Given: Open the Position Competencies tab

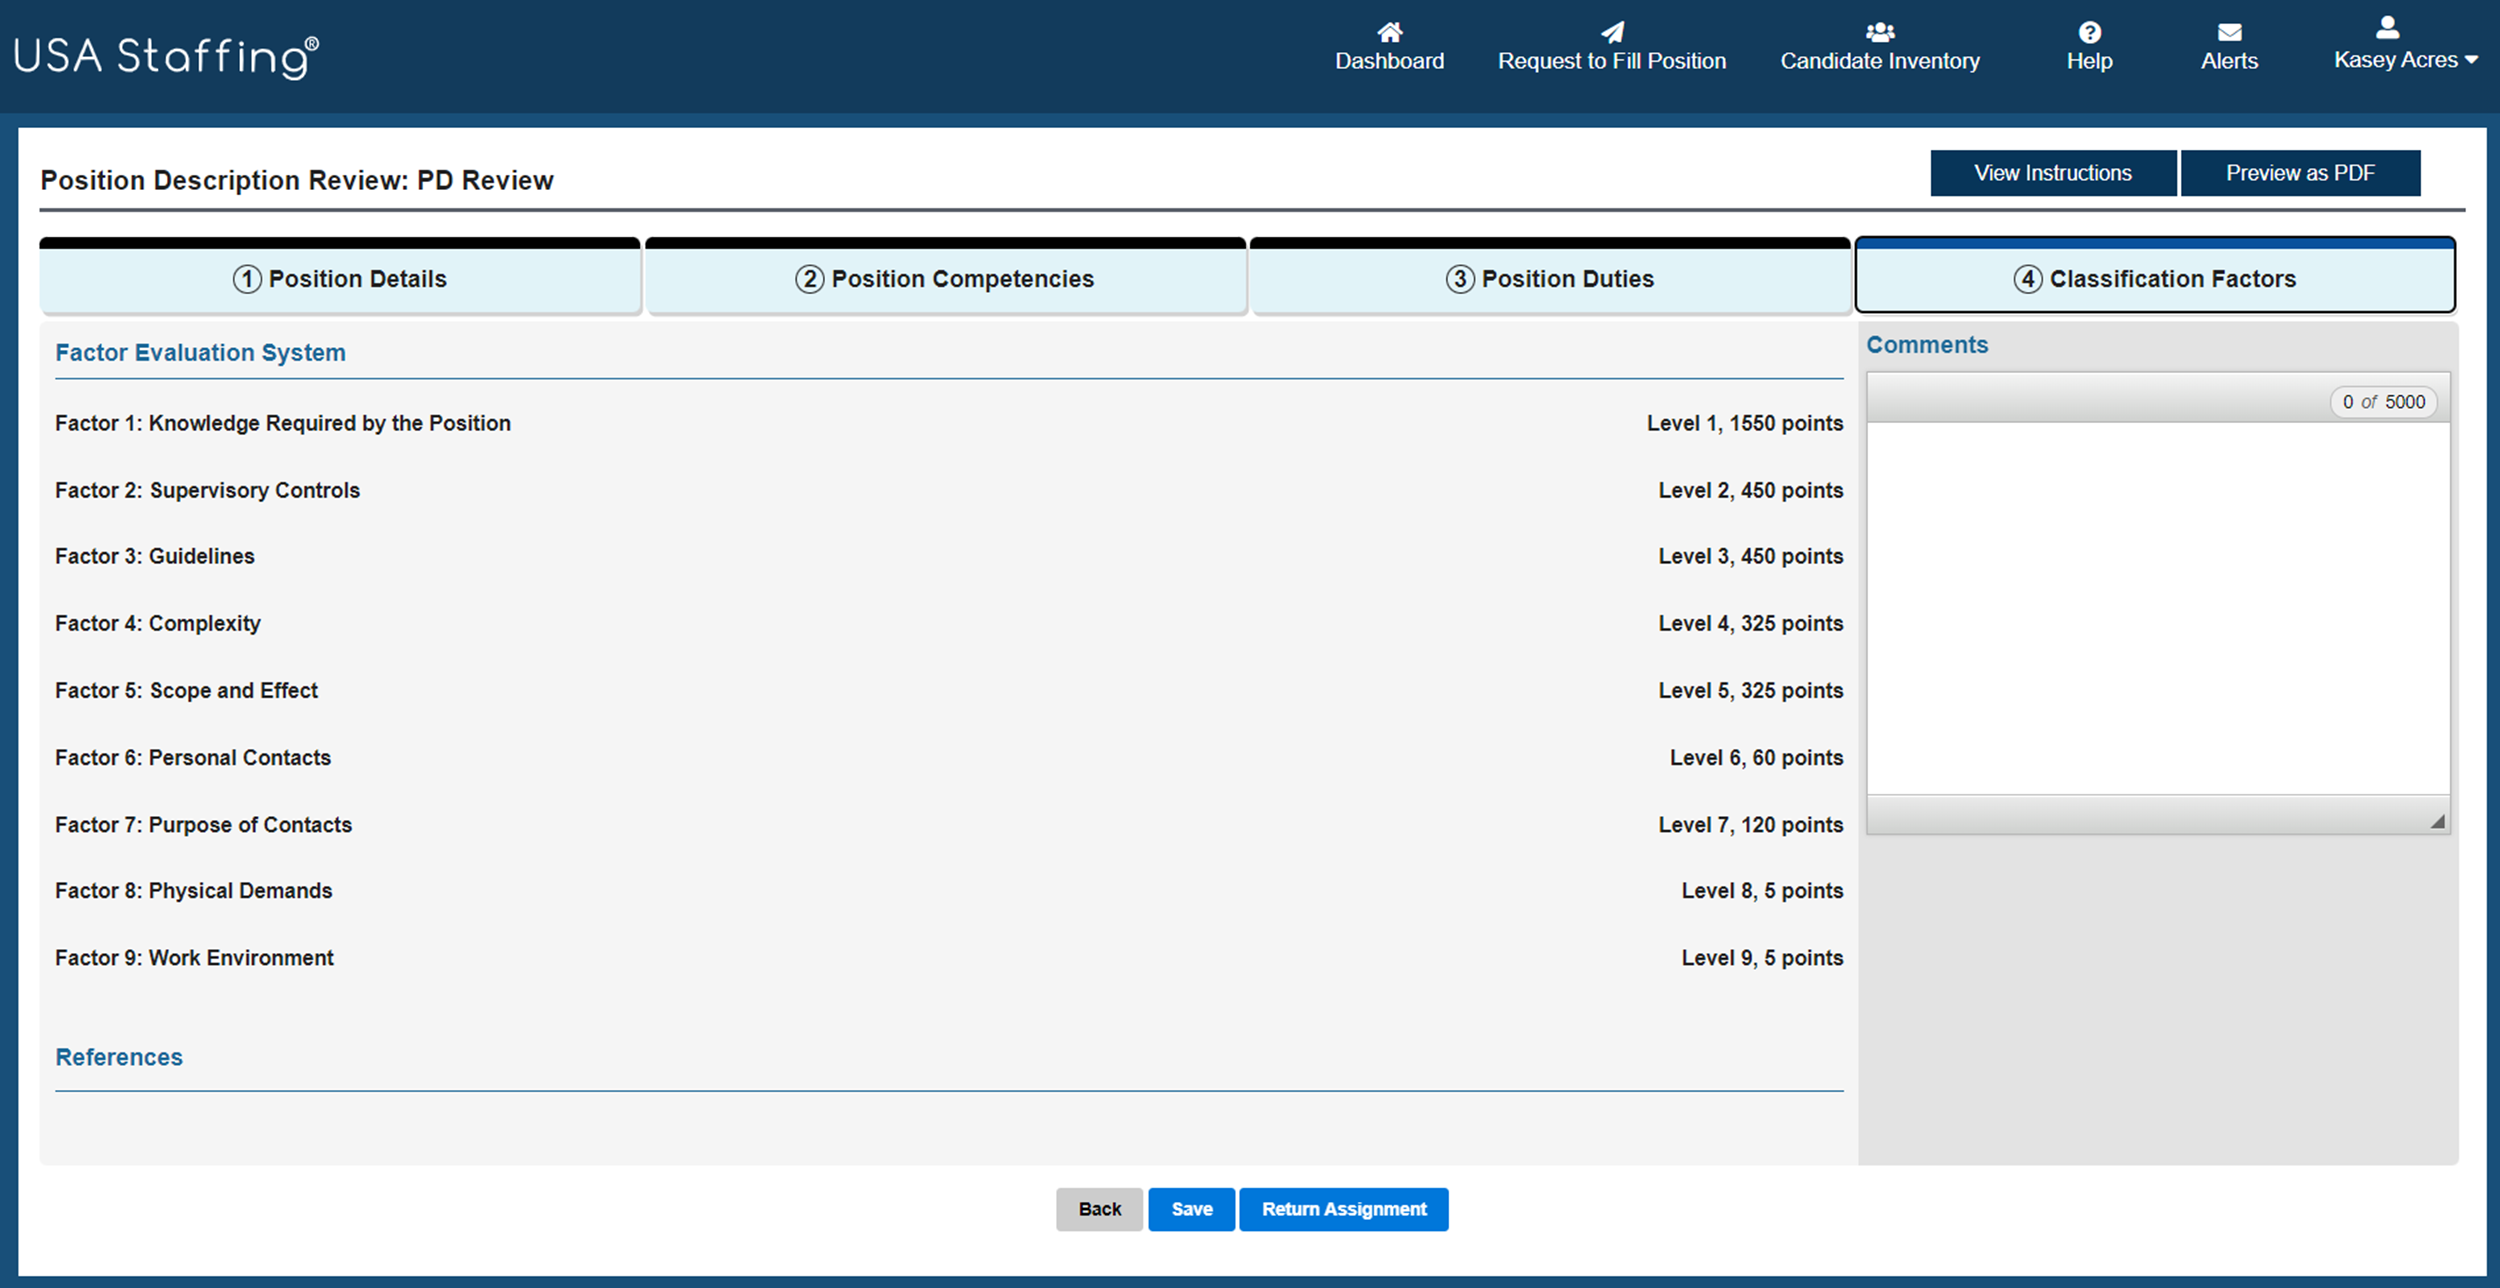Looking at the screenshot, I should tap(945, 279).
